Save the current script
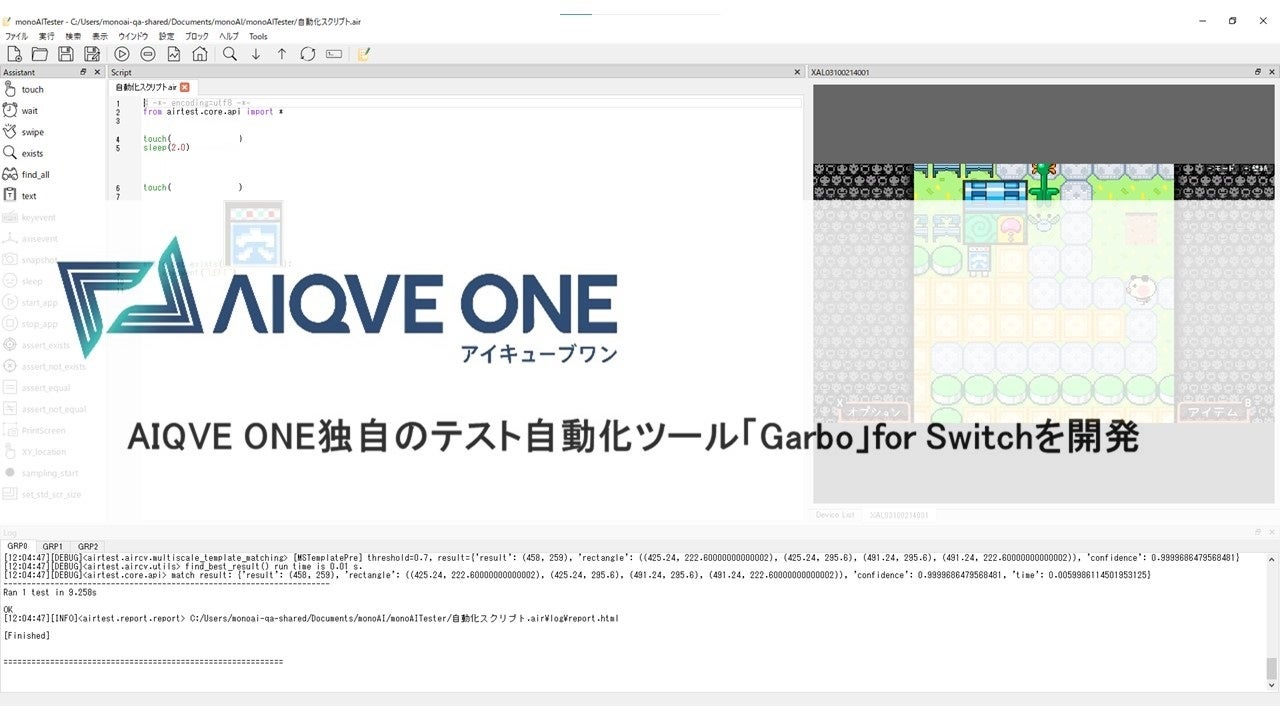 point(66,54)
